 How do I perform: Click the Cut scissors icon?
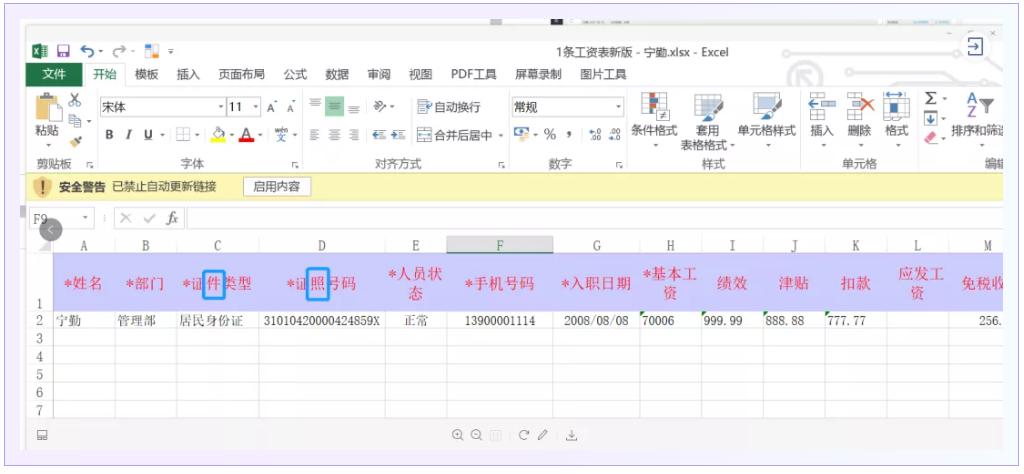(x=75, y=100)
